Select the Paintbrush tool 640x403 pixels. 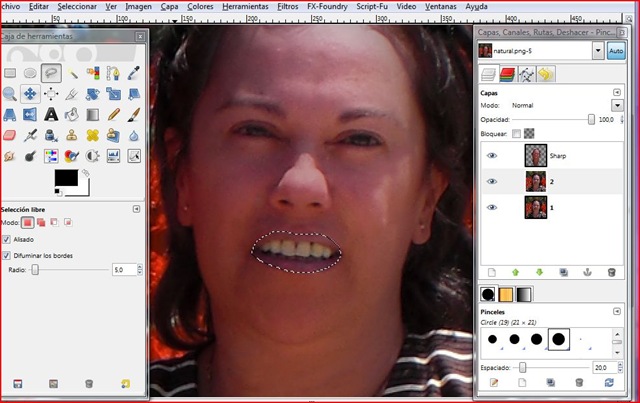(x=134, y=115)
